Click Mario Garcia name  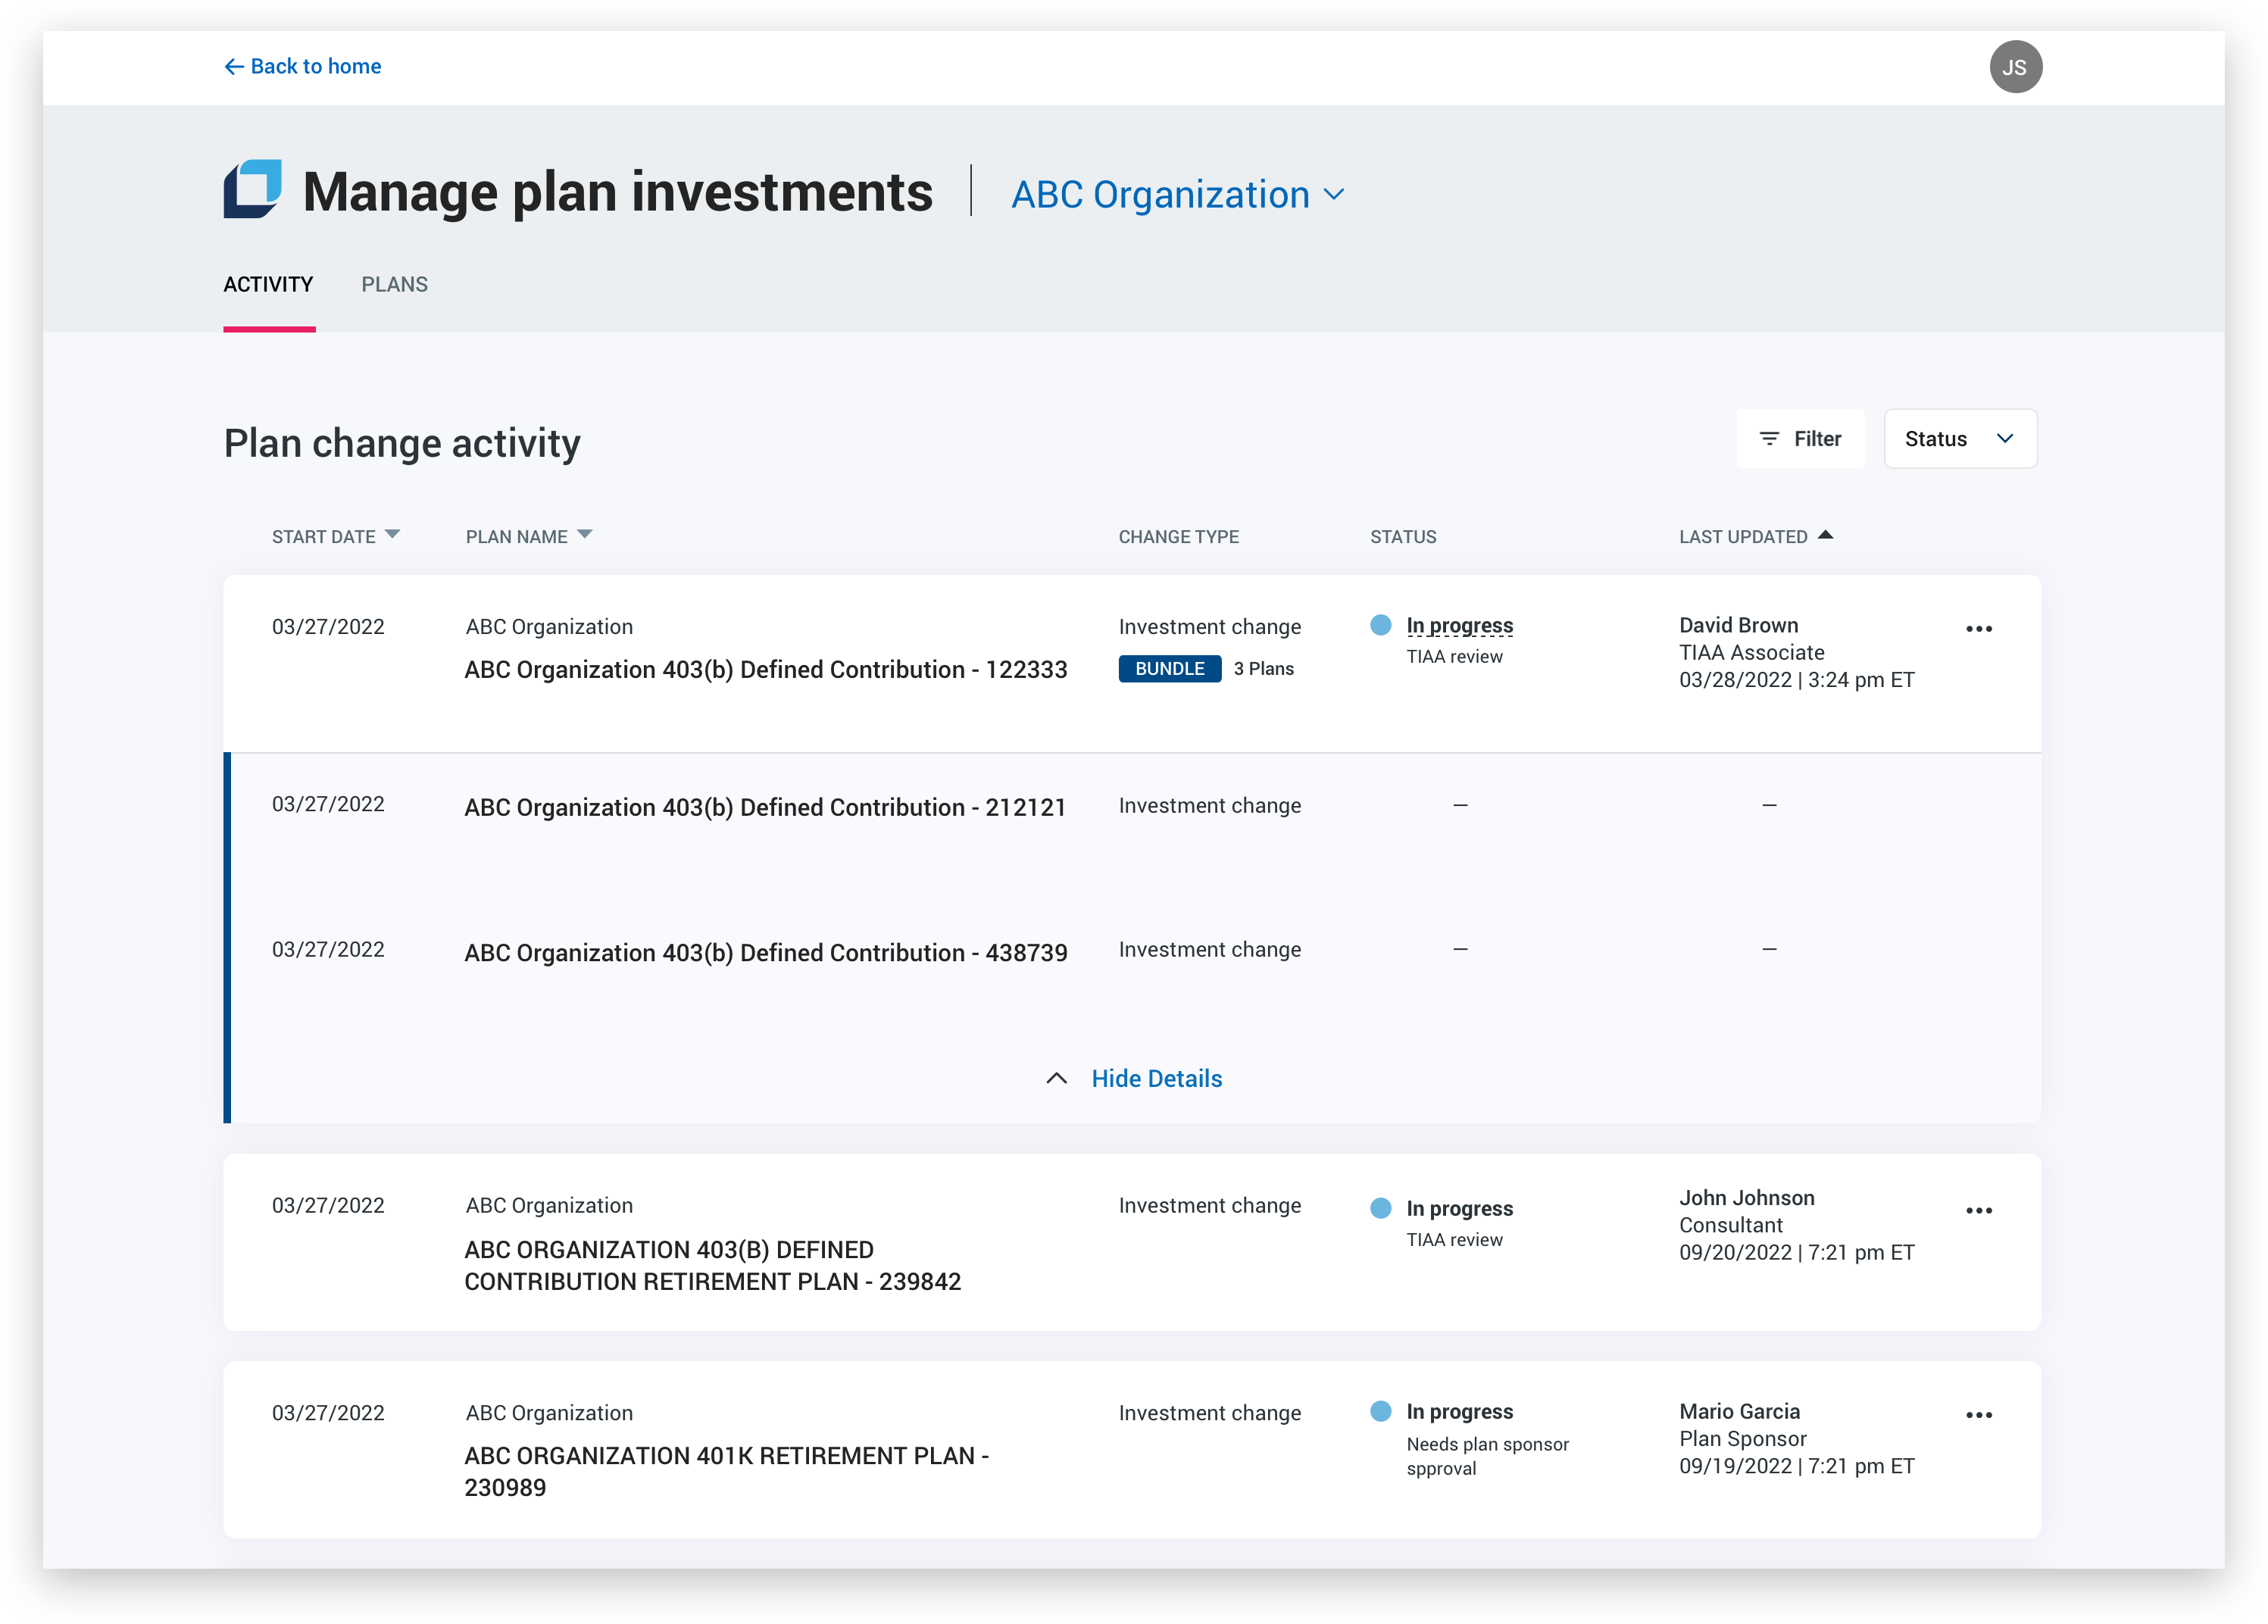1739,1411
